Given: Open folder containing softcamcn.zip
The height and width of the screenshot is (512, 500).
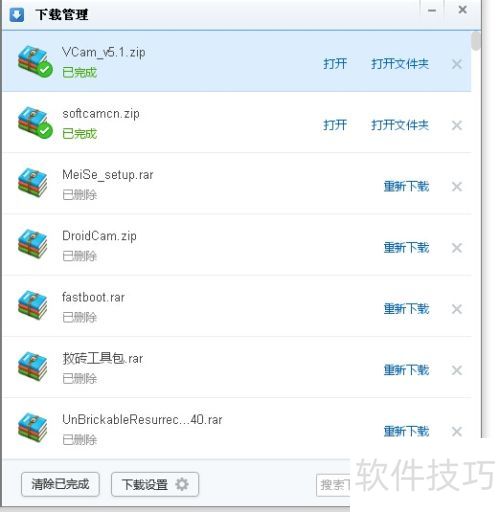Looking at the screenshot, I should point(400,125).
